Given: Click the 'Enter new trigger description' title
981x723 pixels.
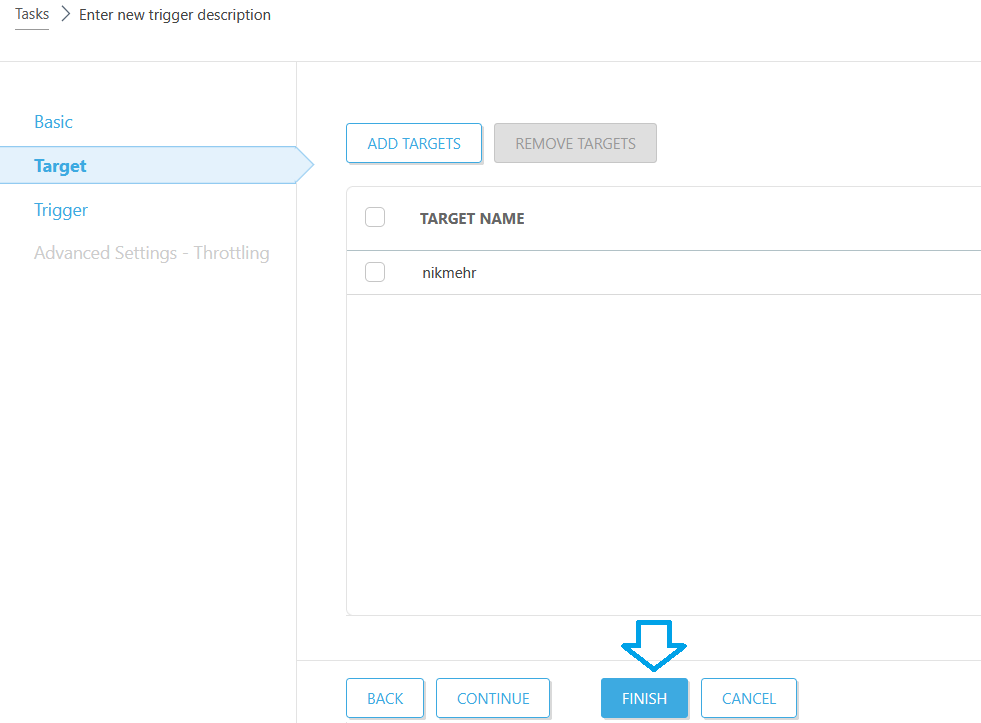Looking at the screenshot, I should 174,15.
